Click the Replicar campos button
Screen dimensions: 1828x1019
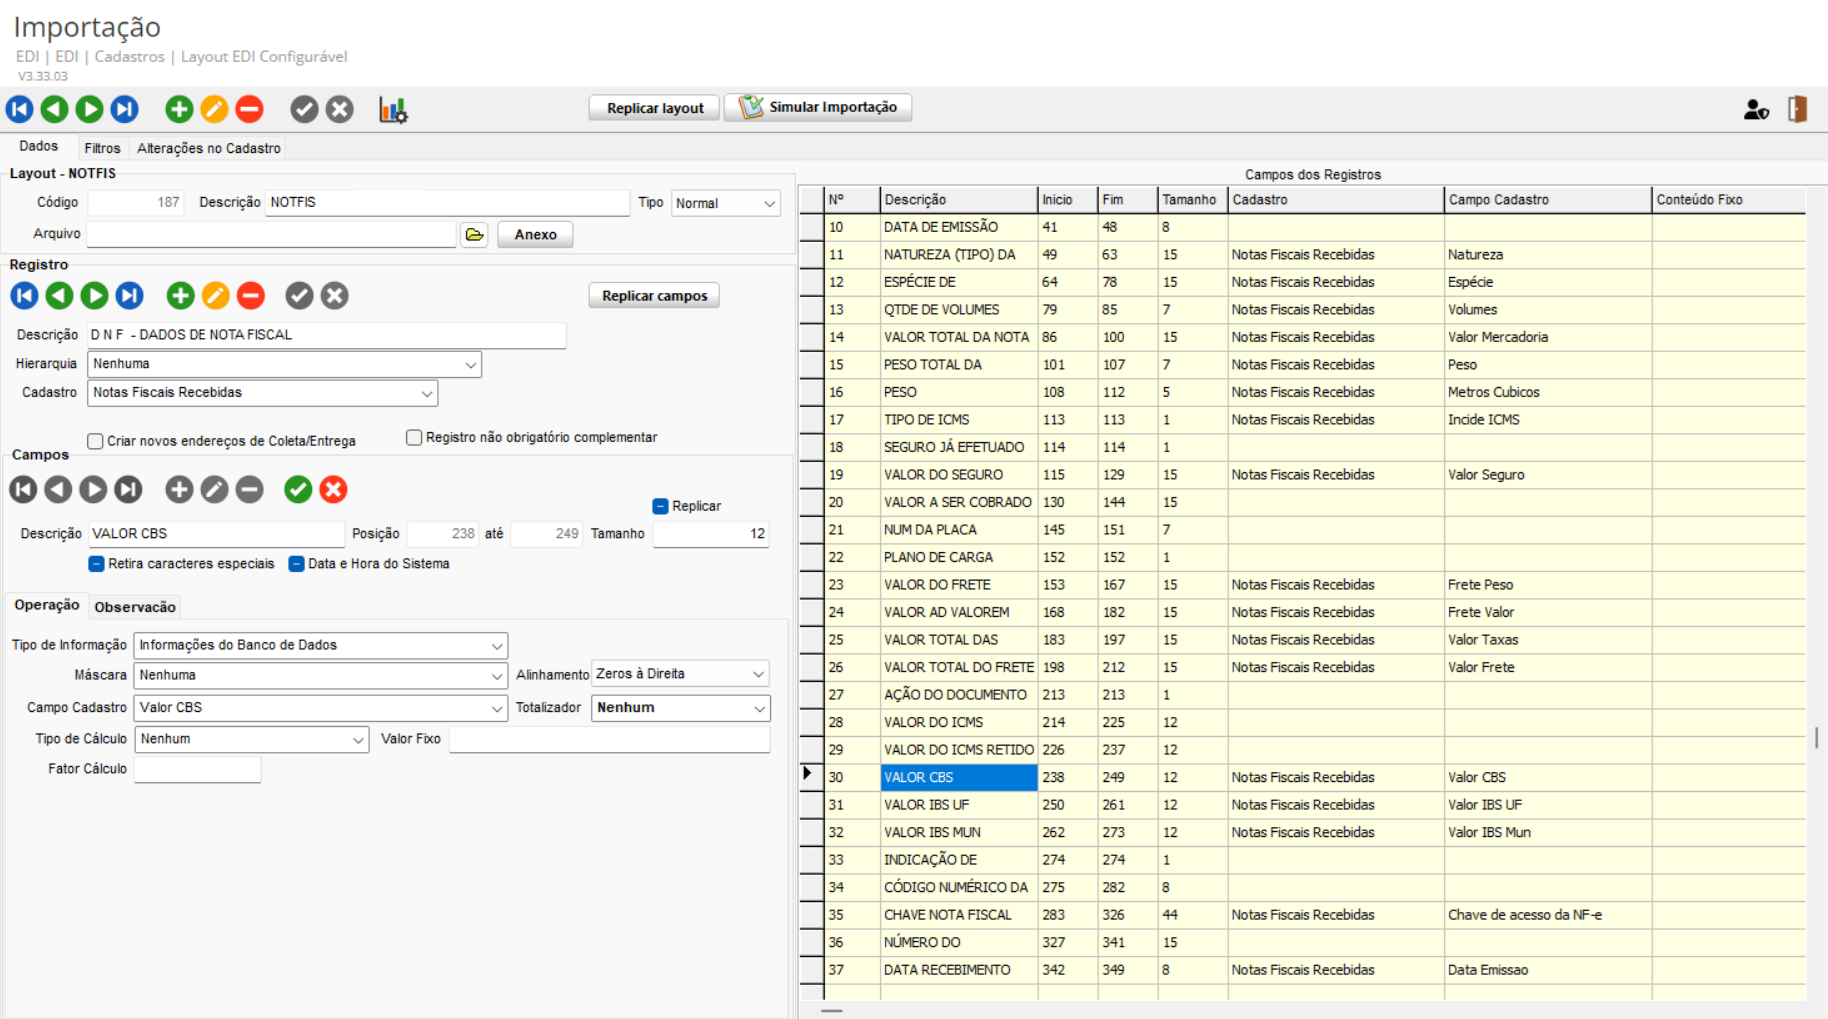pyautogui.click(x=654, y=296)
